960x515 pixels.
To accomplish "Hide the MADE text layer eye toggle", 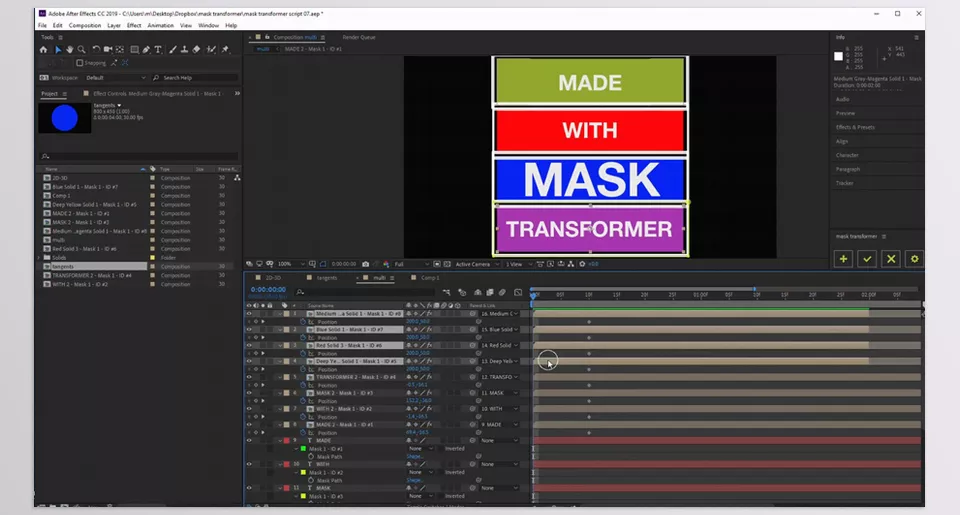I will point(249,440).
